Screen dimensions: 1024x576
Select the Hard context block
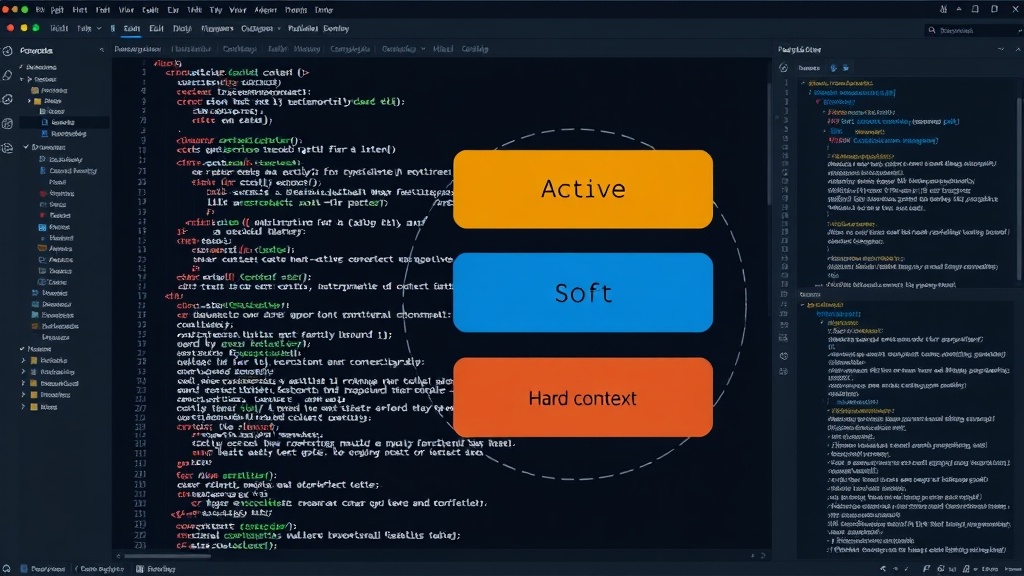click(x=583, y=397)
